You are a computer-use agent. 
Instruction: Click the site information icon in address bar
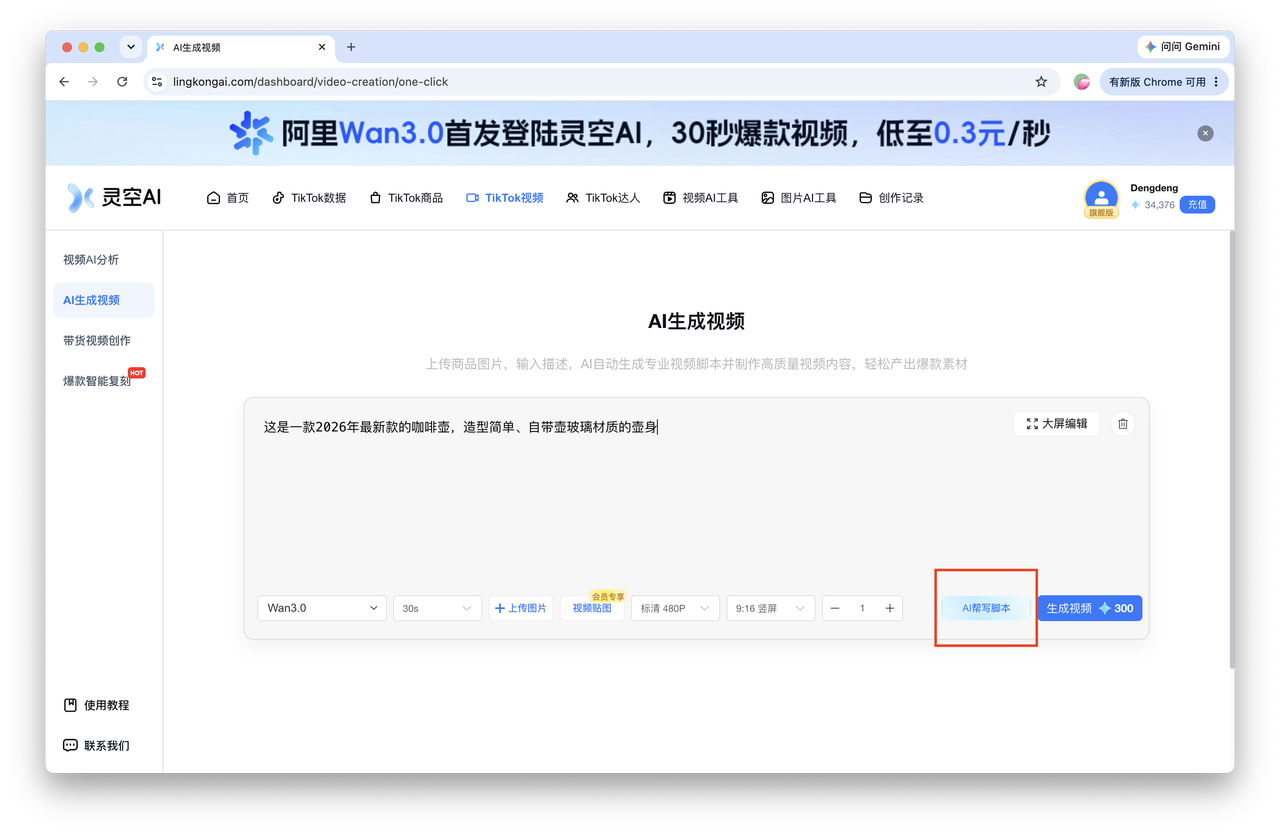point(157,82)
